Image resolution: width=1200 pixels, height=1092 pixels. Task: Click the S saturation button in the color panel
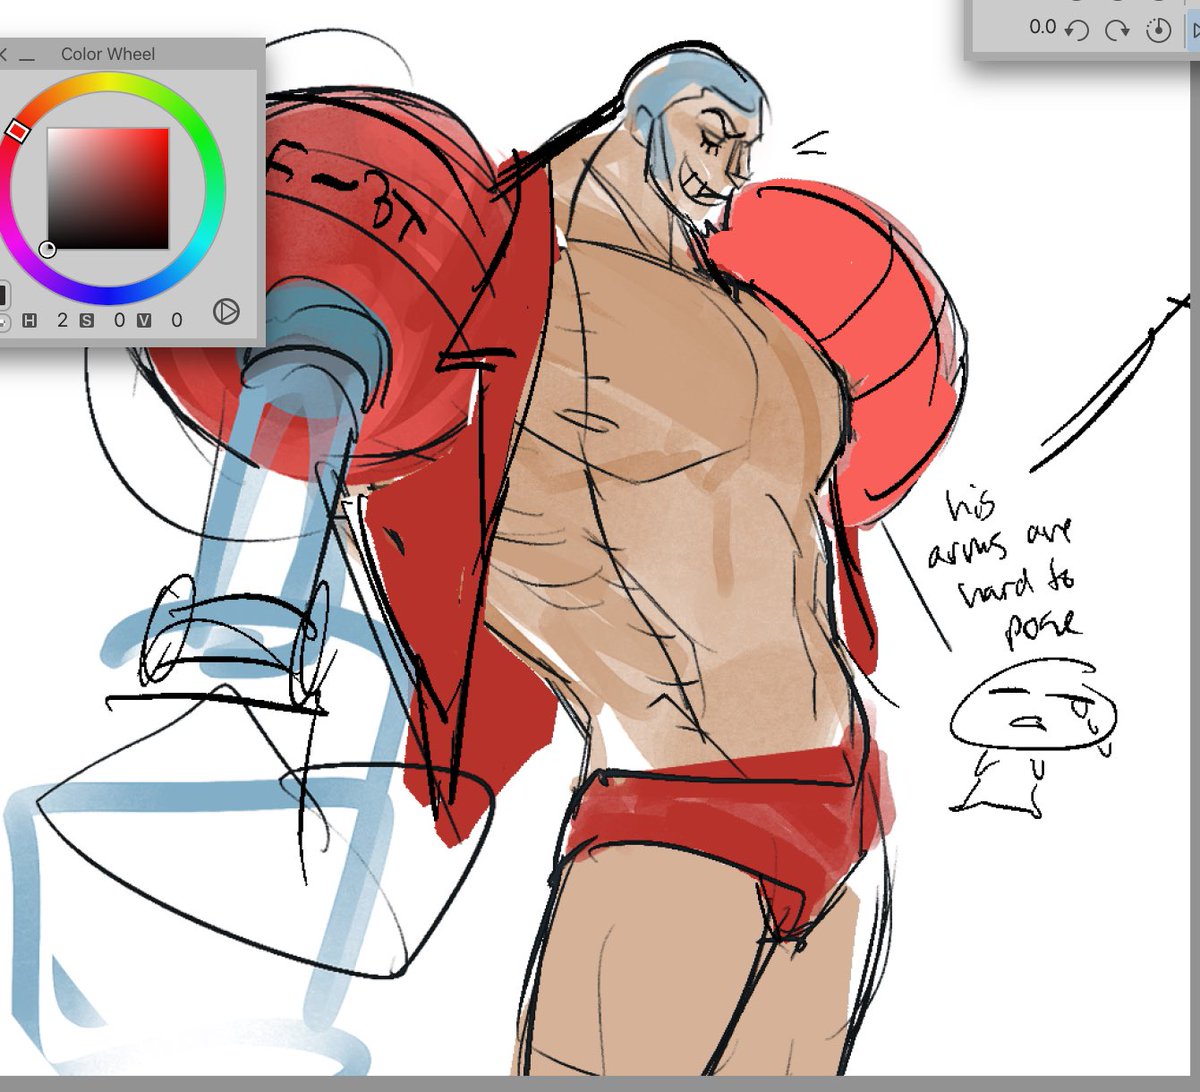pyautogui.click(x=85, y=318)
